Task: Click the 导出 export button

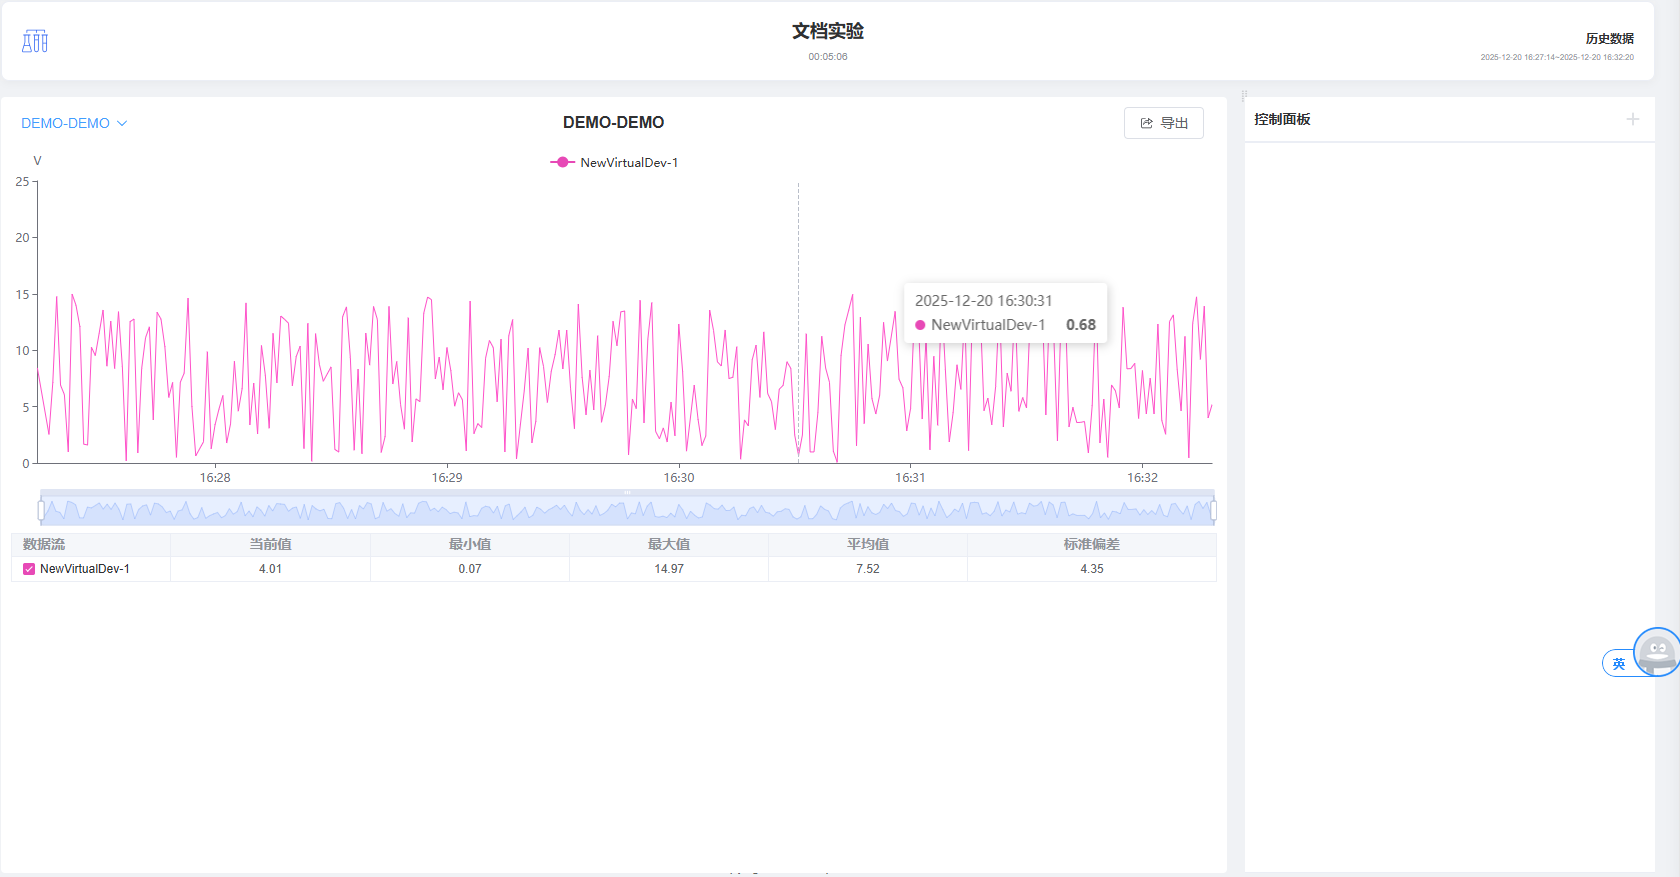Action: (1163, 123)
